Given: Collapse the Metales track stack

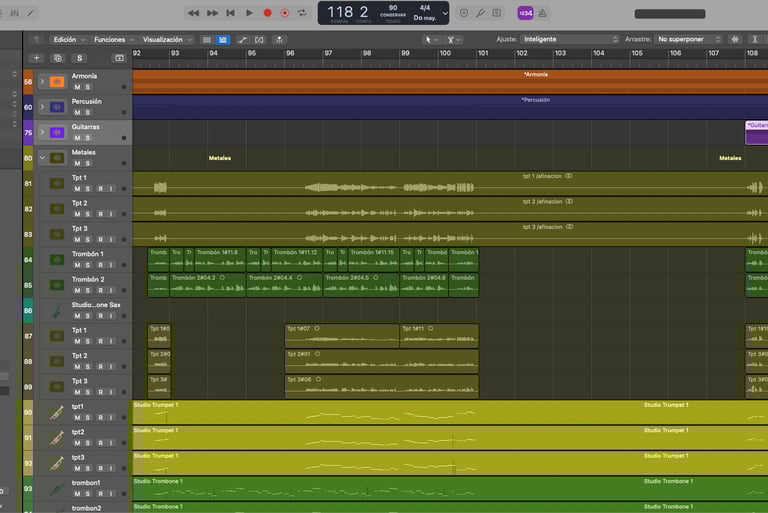Looking at the screenshot, I should pos(42,157).
